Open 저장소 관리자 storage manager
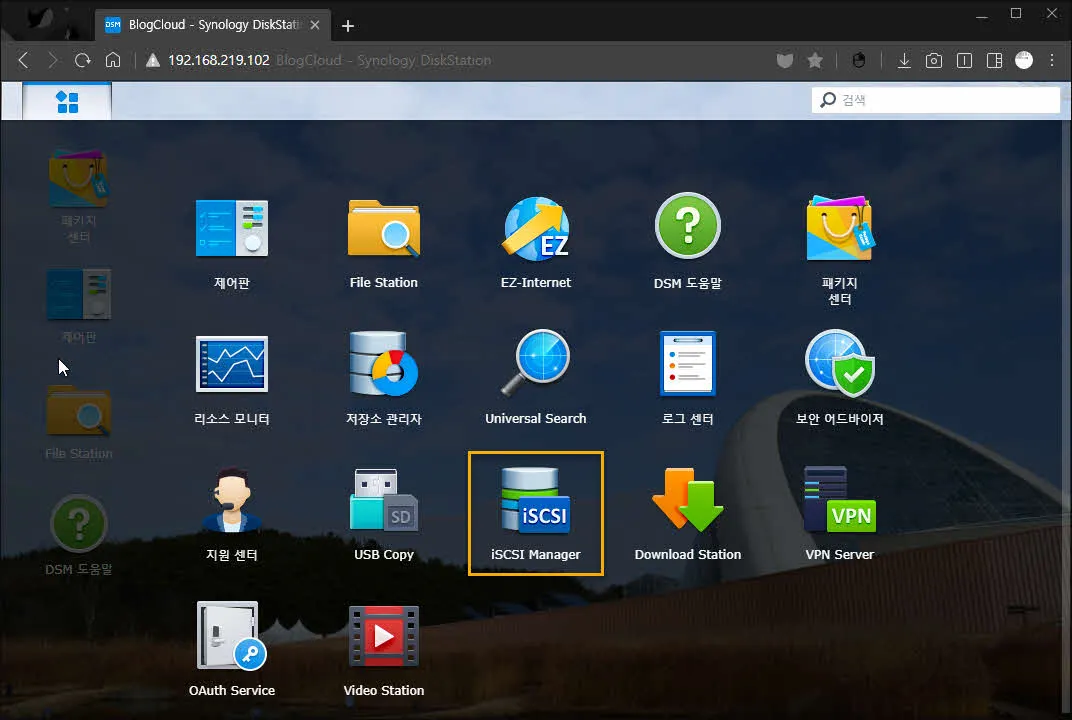Image resolution: width=1072 pixels, height=720 pixels. tap(384, 379)
